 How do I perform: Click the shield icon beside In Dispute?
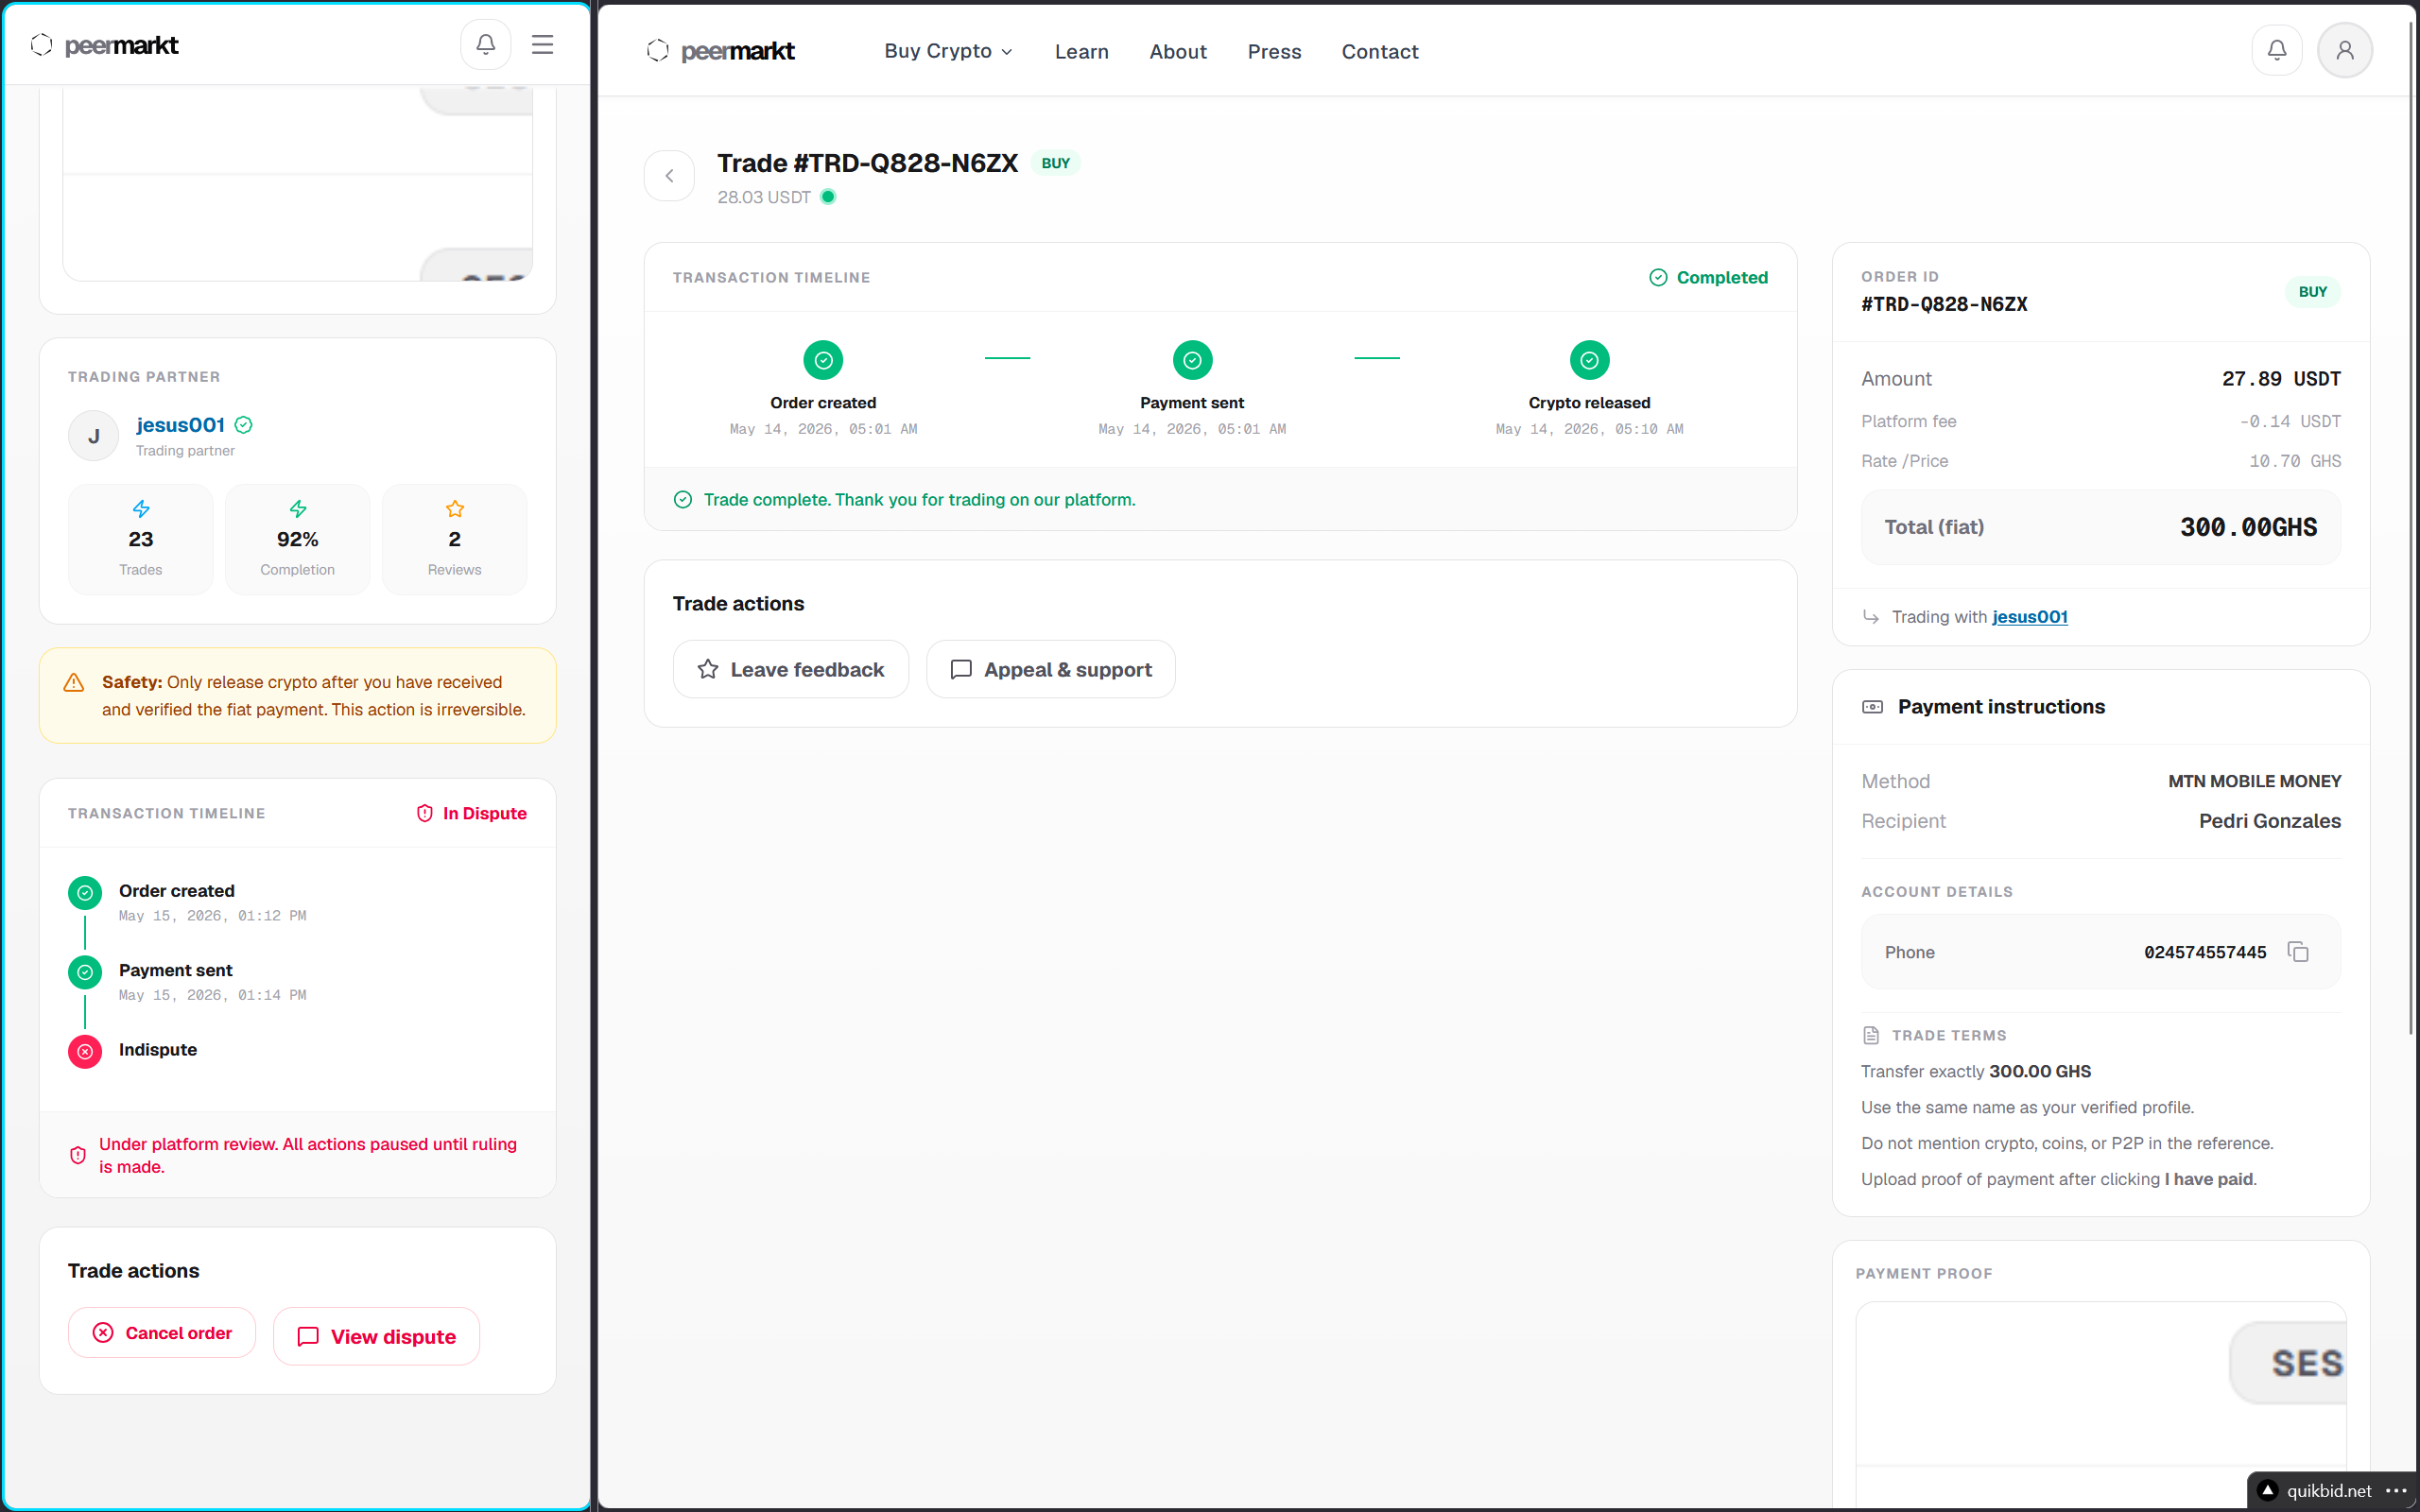point(424,814)
